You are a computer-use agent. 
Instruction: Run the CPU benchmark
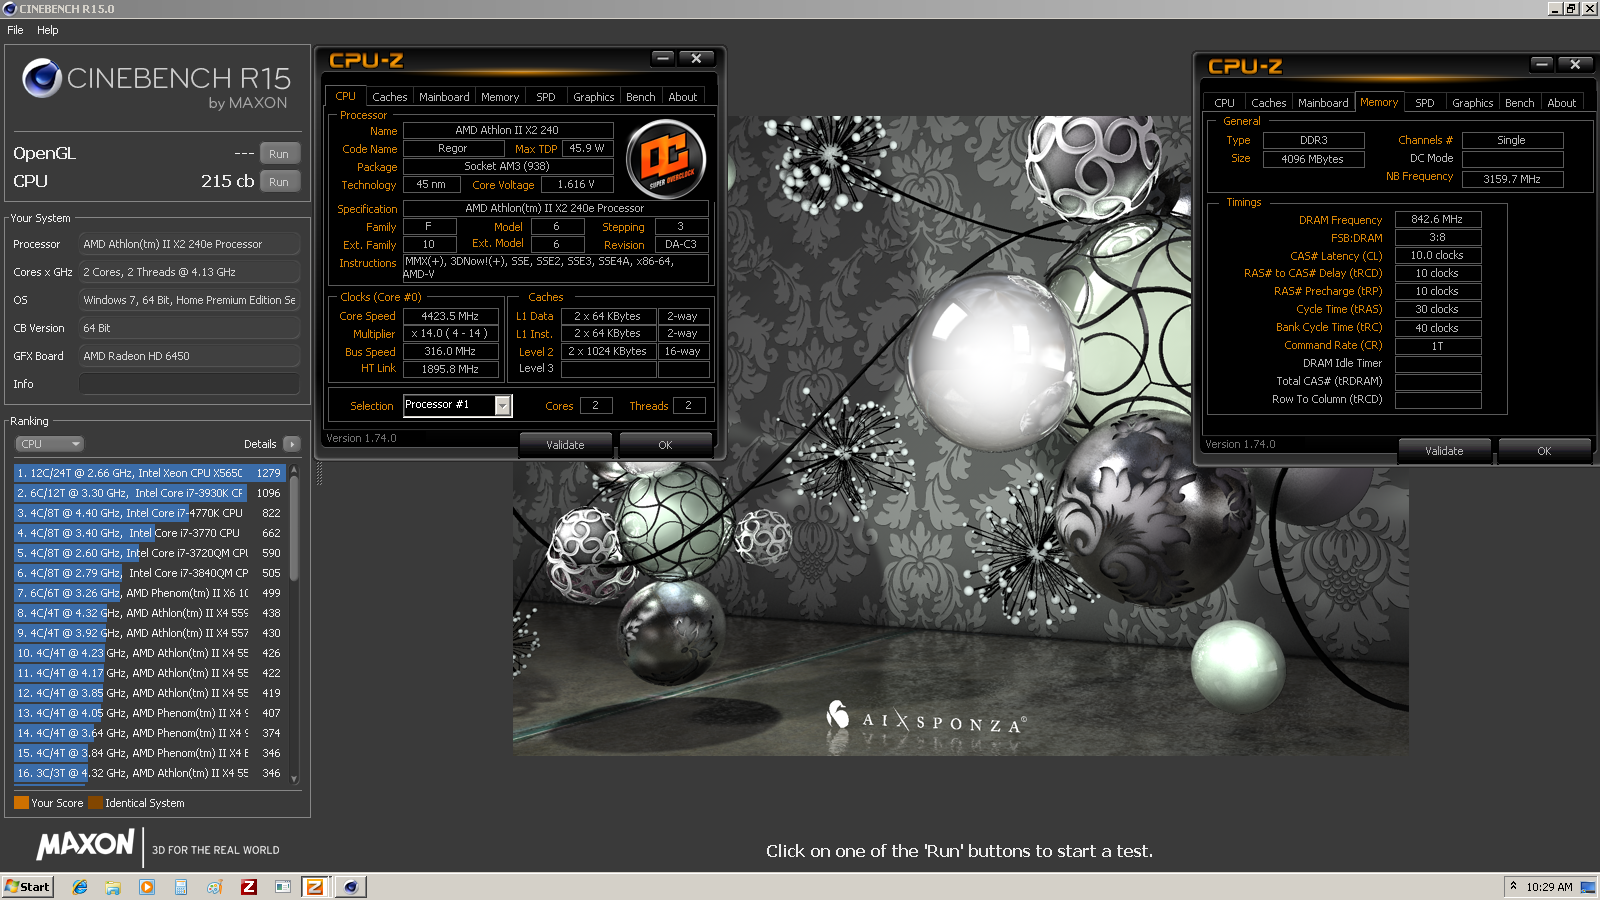pos(279,182)
